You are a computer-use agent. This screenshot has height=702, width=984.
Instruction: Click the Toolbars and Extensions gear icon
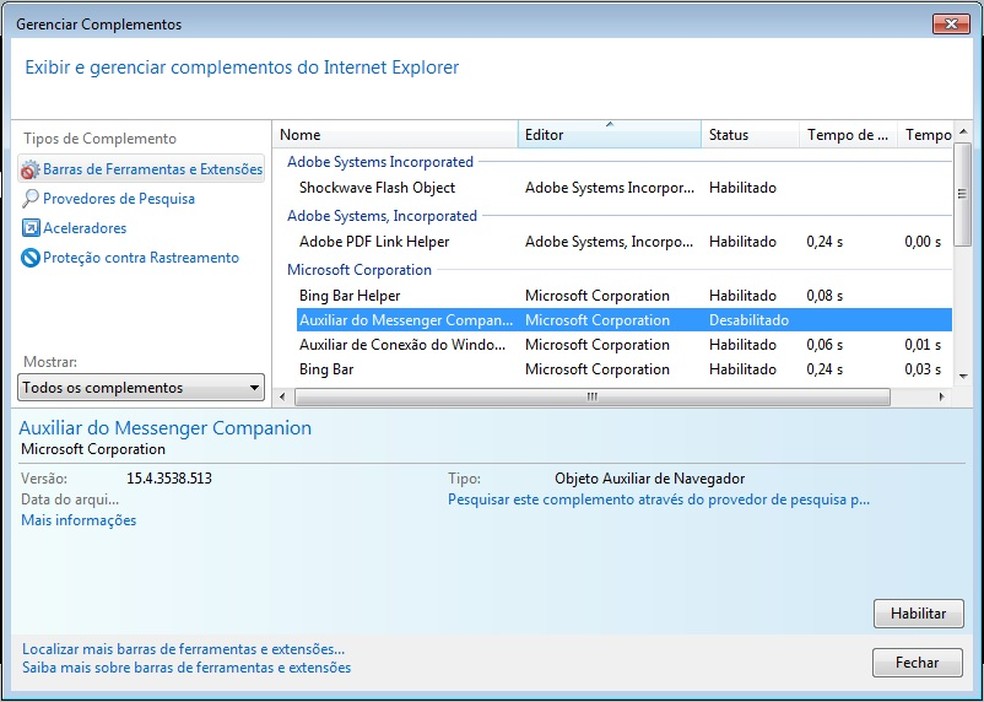(30, 169)
